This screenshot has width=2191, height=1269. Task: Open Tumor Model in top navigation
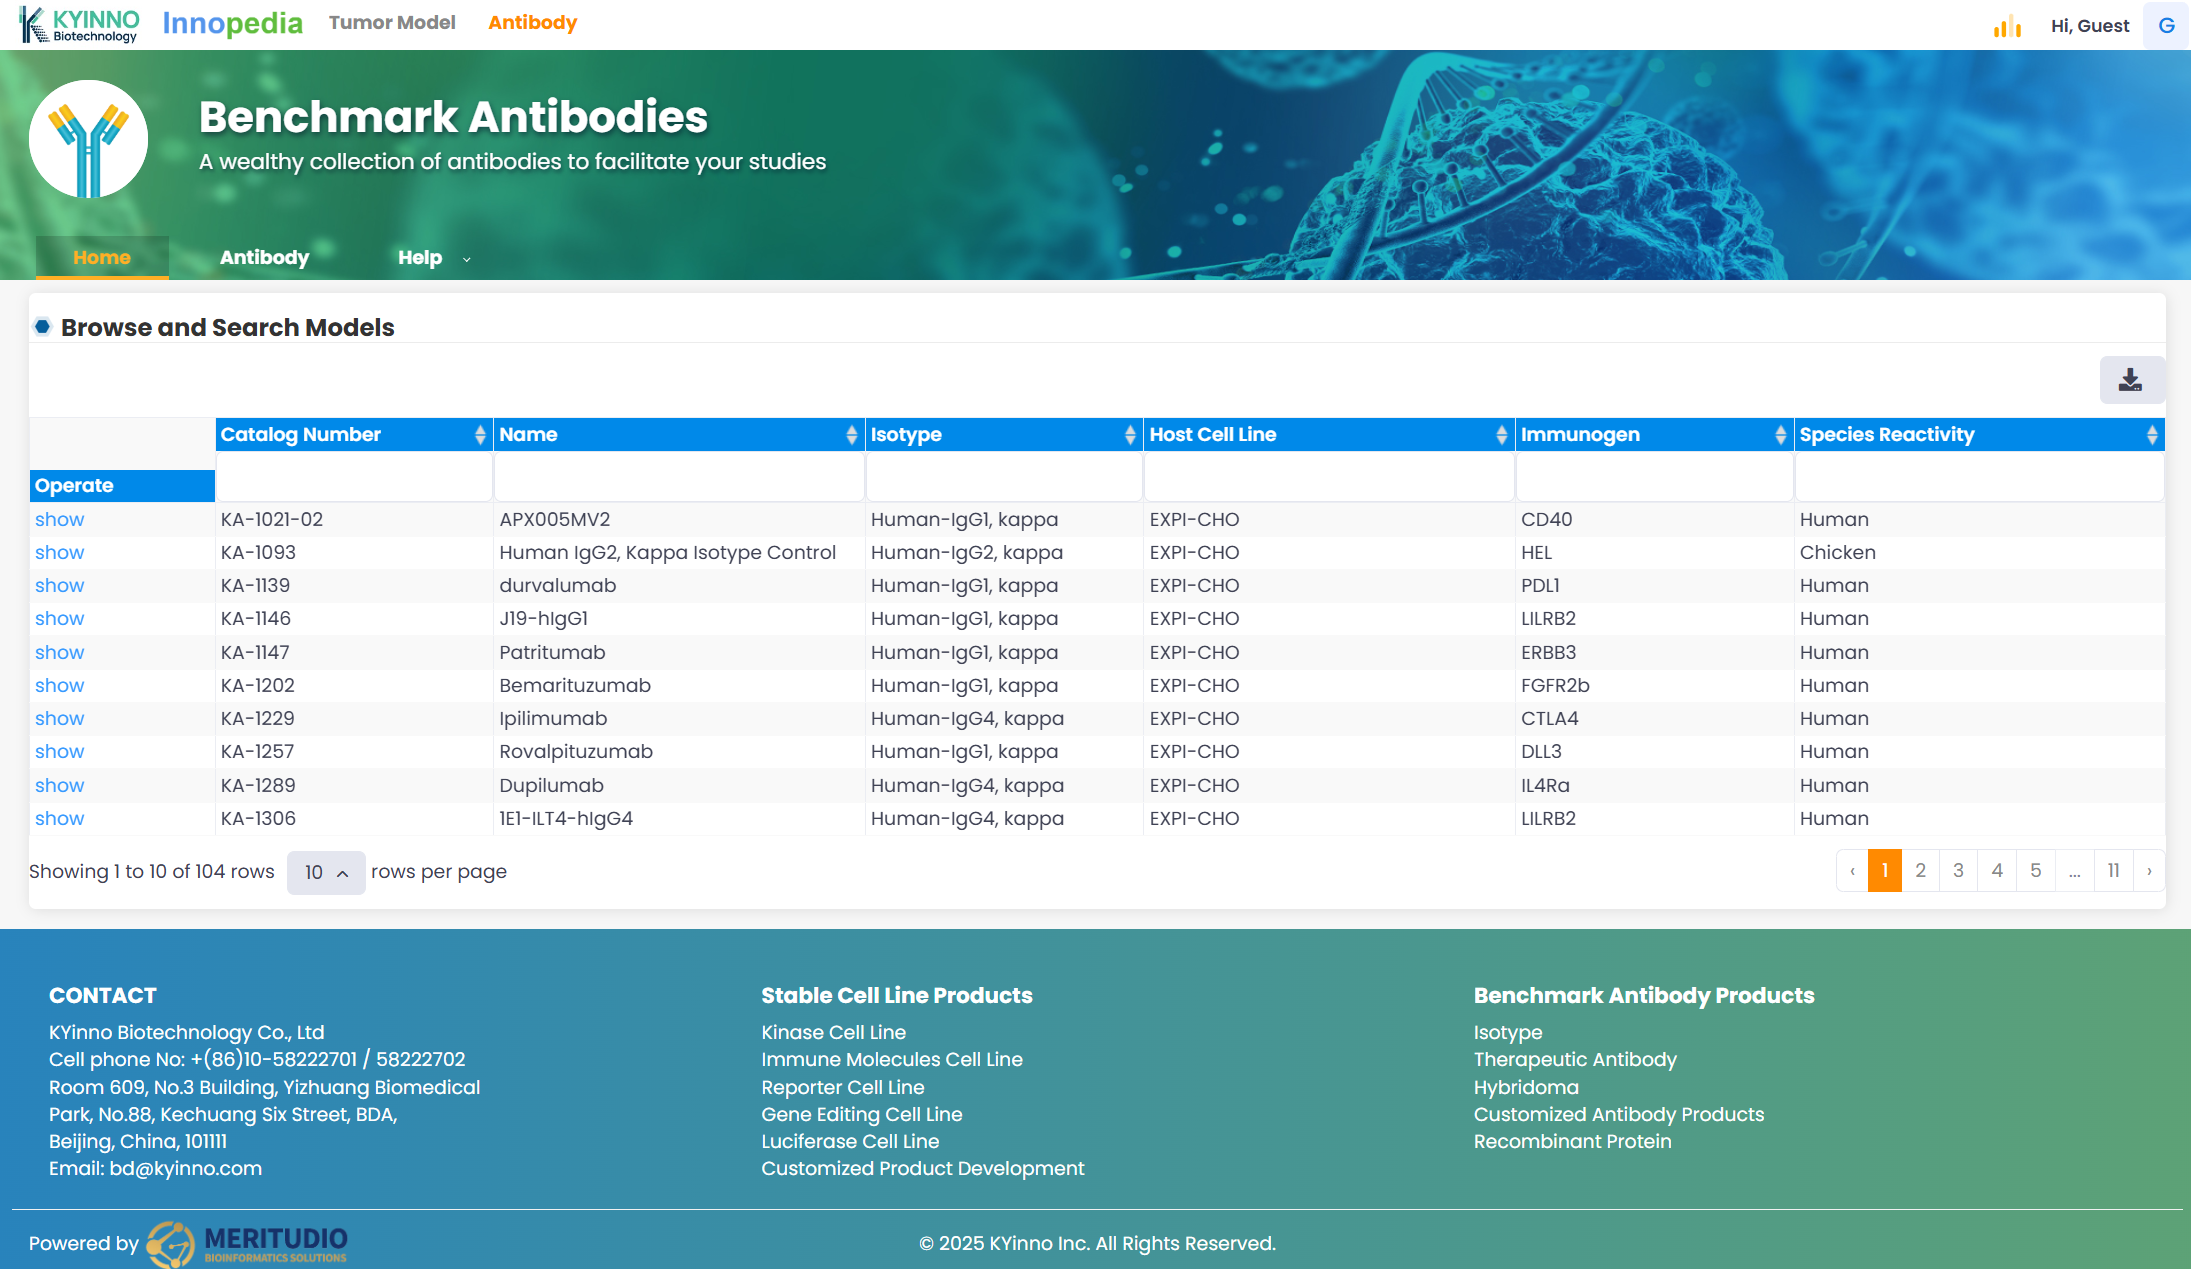392,23
